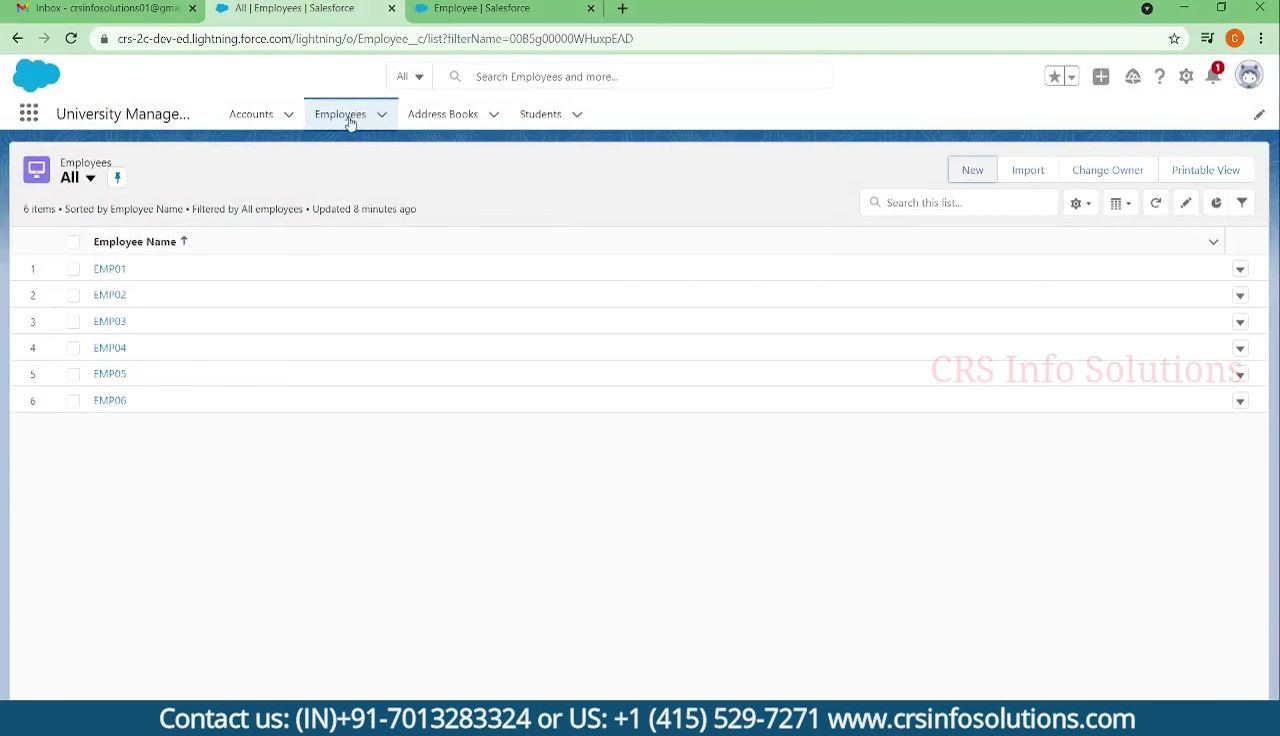Viewport: 1280px width, 736px height.
Task: Open the Notifications bell icon
Action: 1213,77
